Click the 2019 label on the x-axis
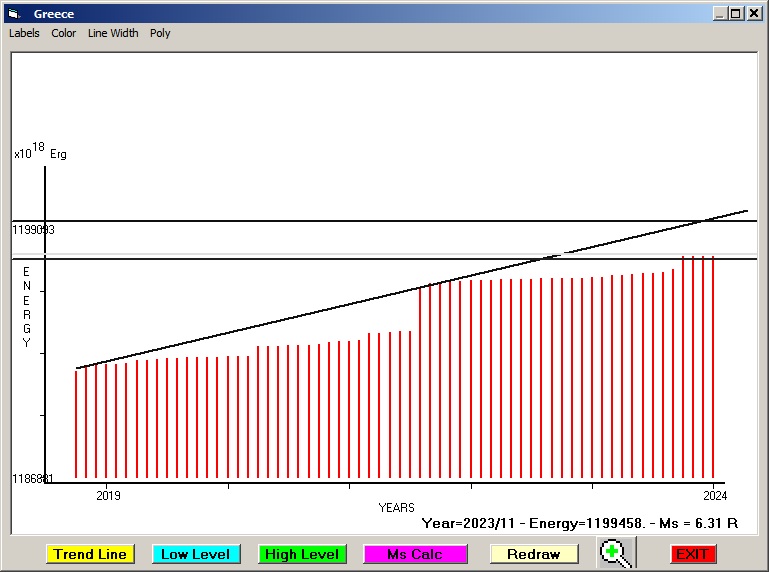The width and height of the screenshot is (769, 572). click(107, 495)
